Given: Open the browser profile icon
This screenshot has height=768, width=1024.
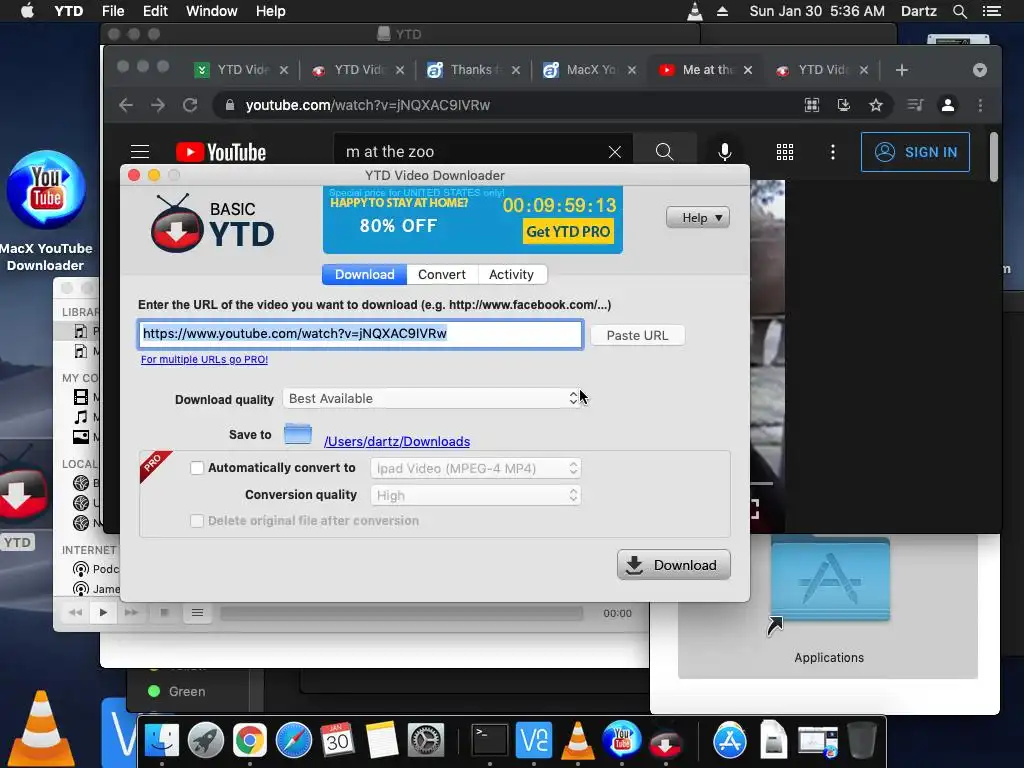Looking at the screenshot, I should point(948,105).
